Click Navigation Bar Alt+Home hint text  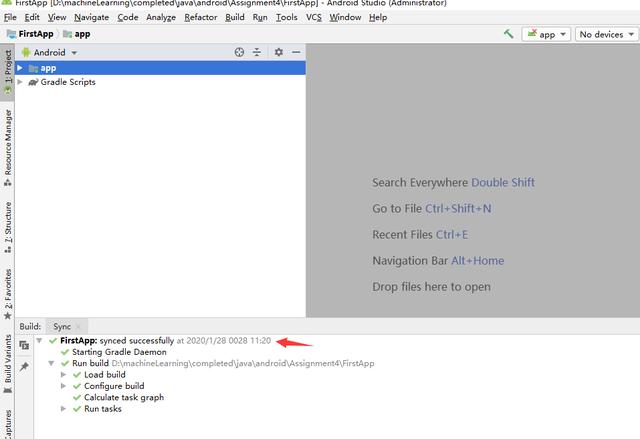[x=438, y=261]
